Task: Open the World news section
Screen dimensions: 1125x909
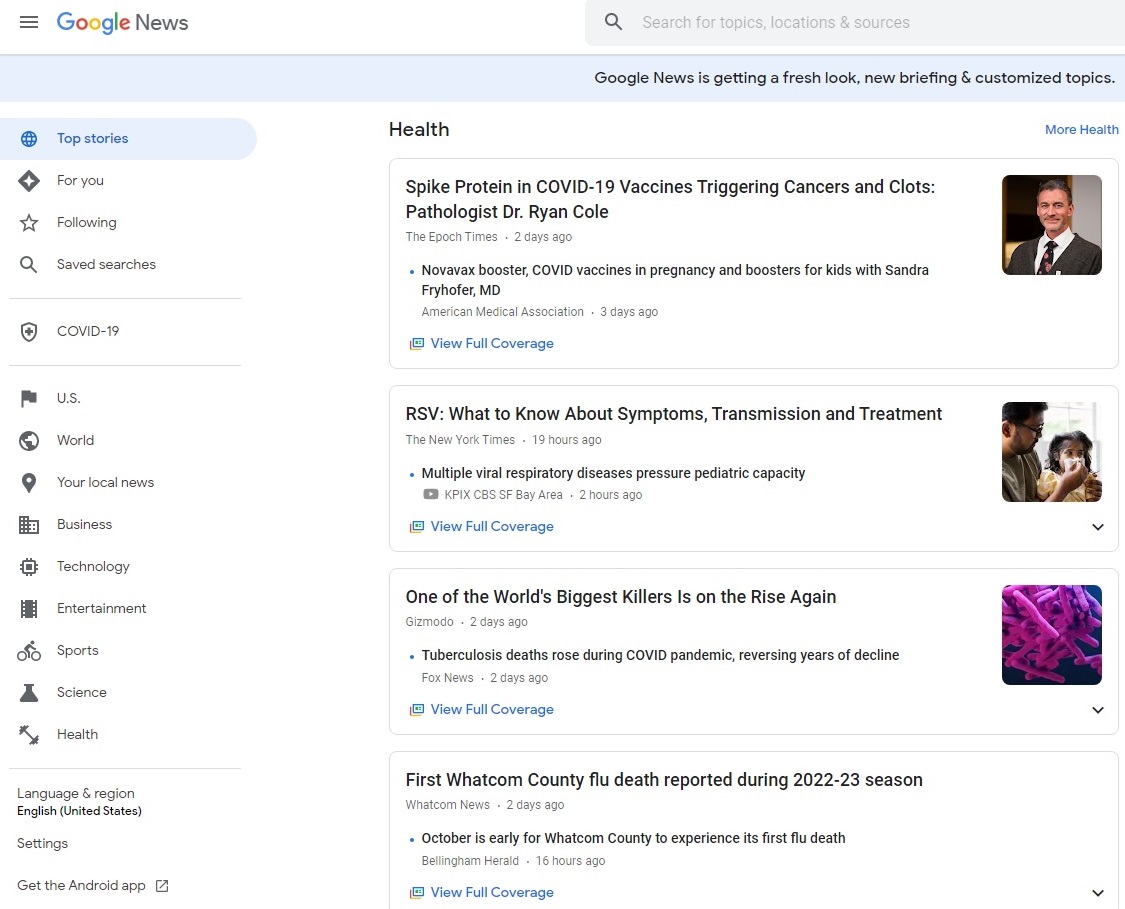Action: [x=75, y=441]
